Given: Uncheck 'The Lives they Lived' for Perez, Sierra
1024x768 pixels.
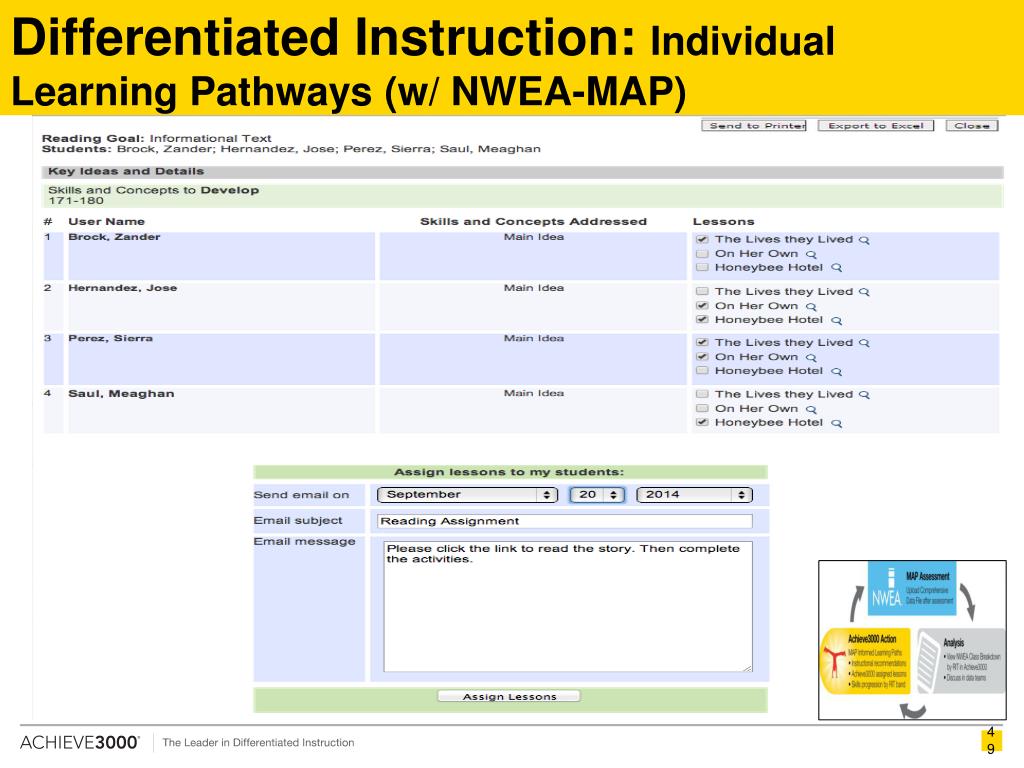Looking at the screenshot, I should [x=702, y=342].
